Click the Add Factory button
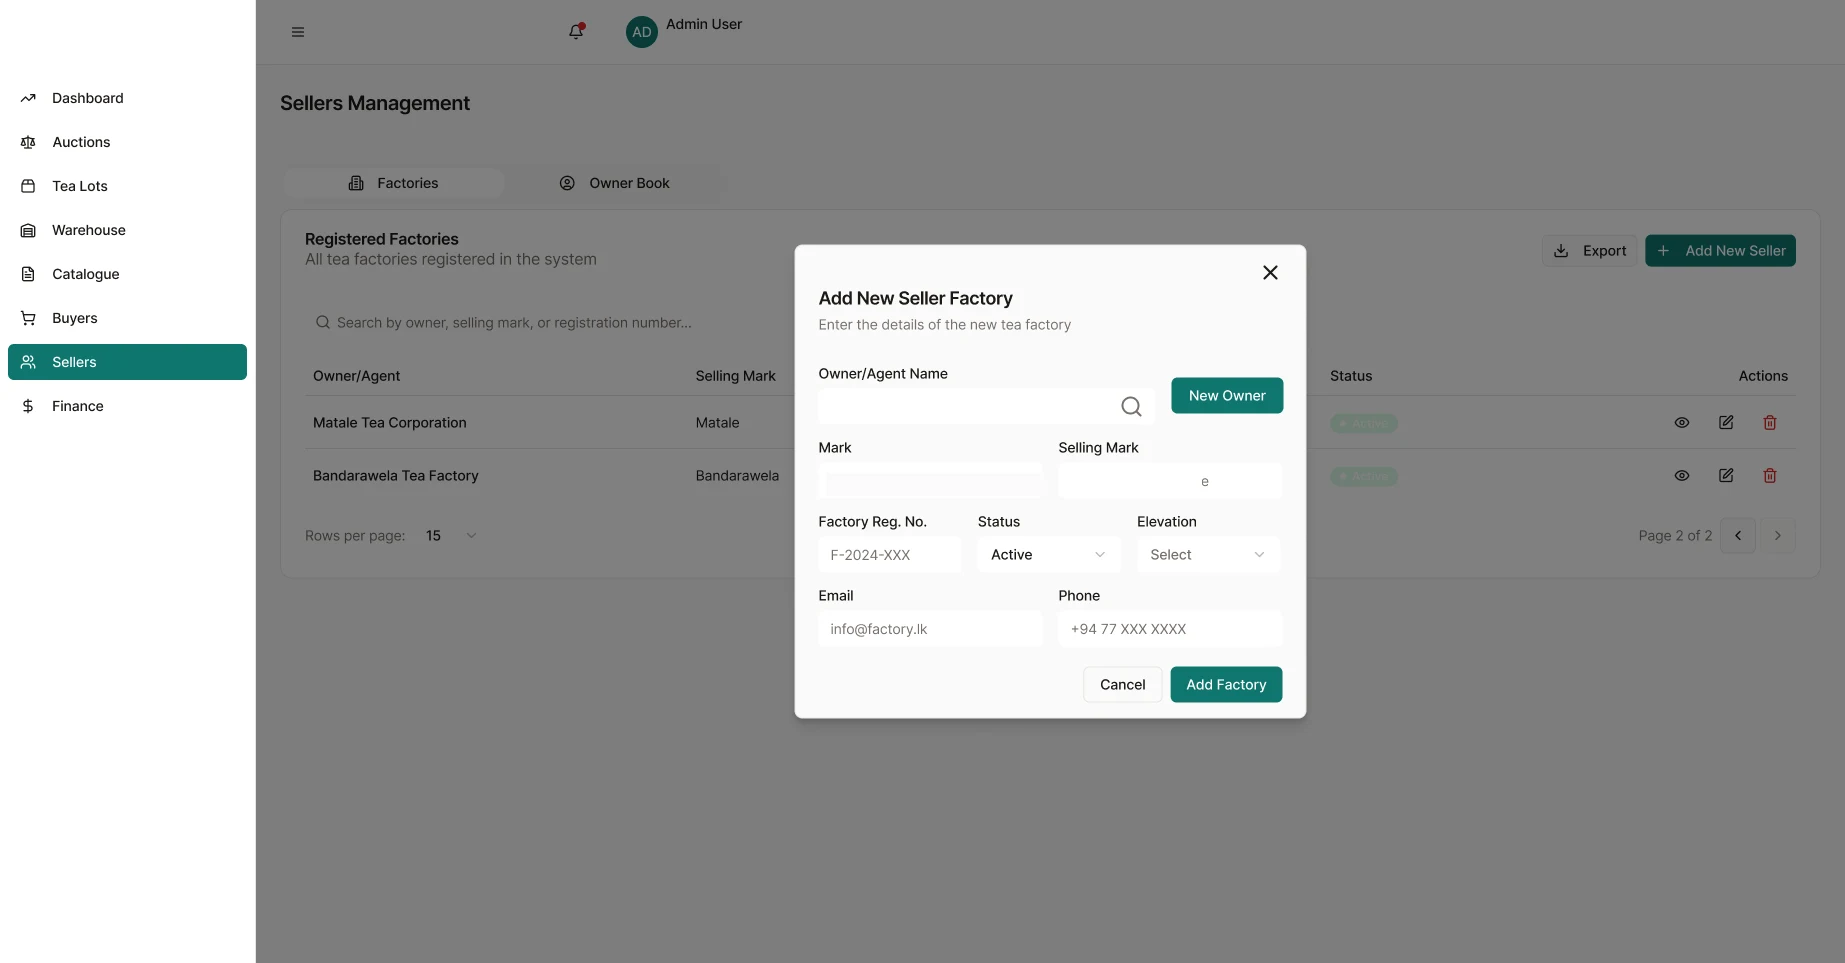 pyautogui.click(x=1226, y=685)
